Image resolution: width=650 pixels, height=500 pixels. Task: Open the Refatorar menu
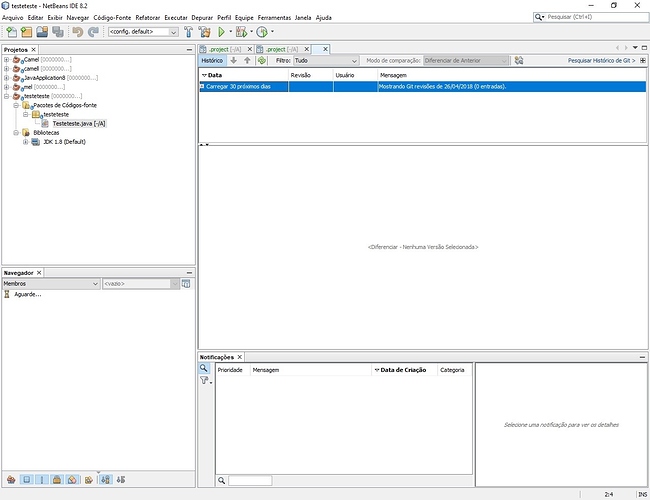pyautogui.click(x=148, y=17)
